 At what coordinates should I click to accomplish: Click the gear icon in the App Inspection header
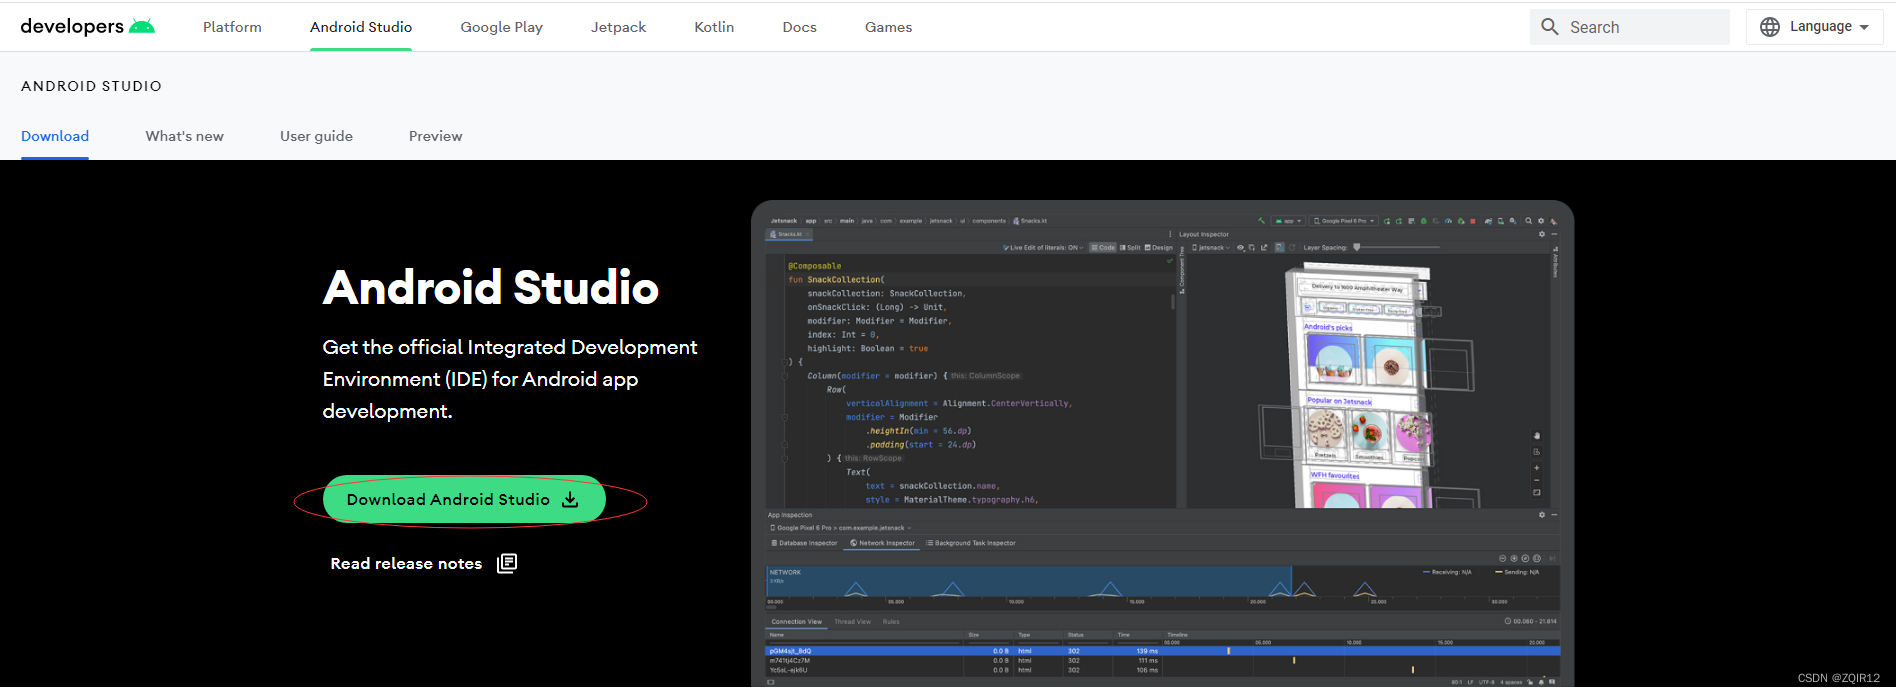[x=1541, y=515]
